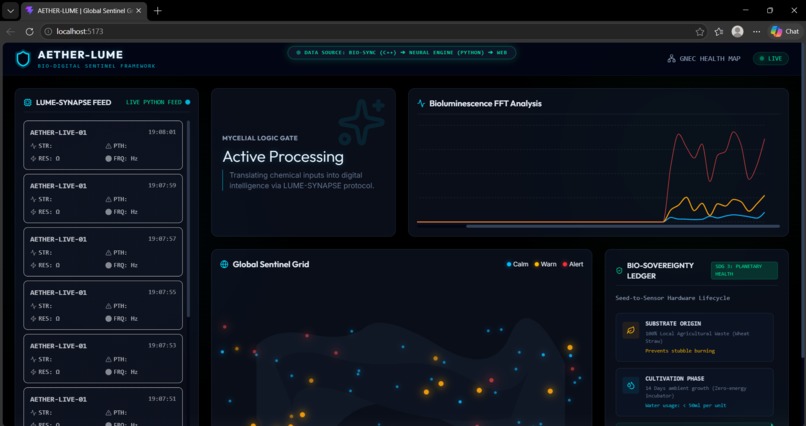Click the LUME-SYNAPSE FEED chip icon

(28, 103)
